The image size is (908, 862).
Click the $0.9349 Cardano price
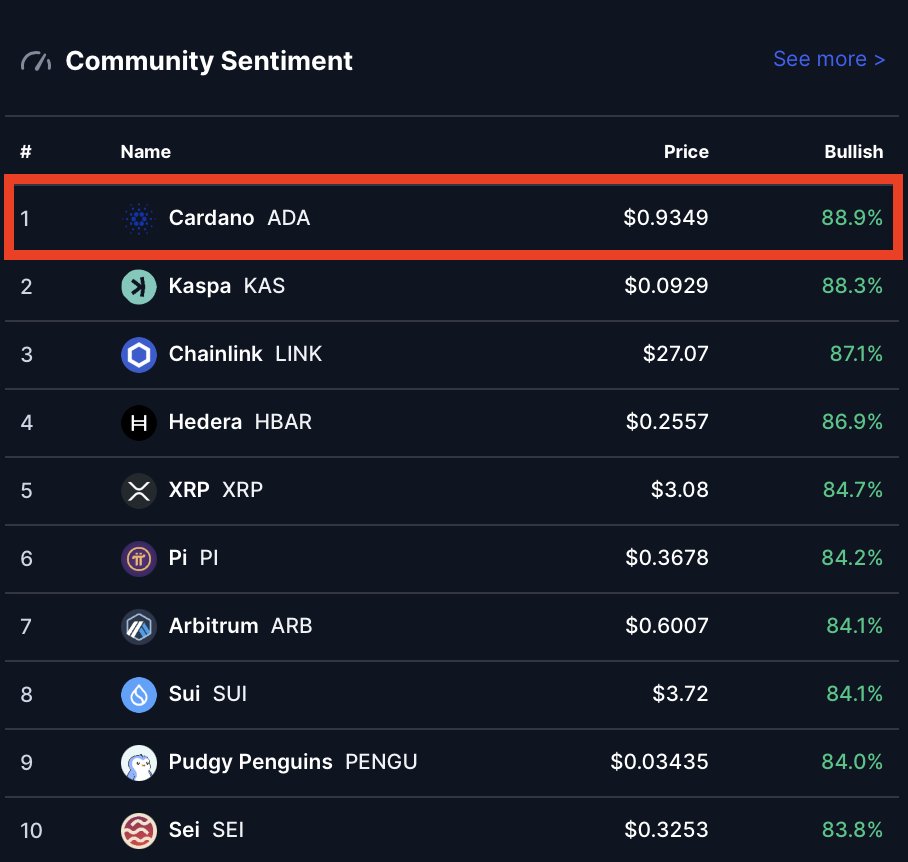pyautogui.click(x=666, y=218)
